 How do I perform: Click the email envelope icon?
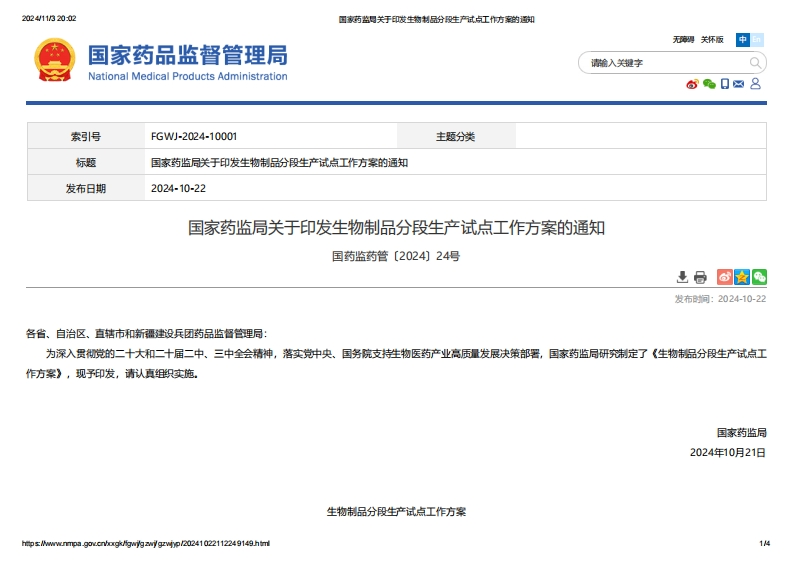739,84
